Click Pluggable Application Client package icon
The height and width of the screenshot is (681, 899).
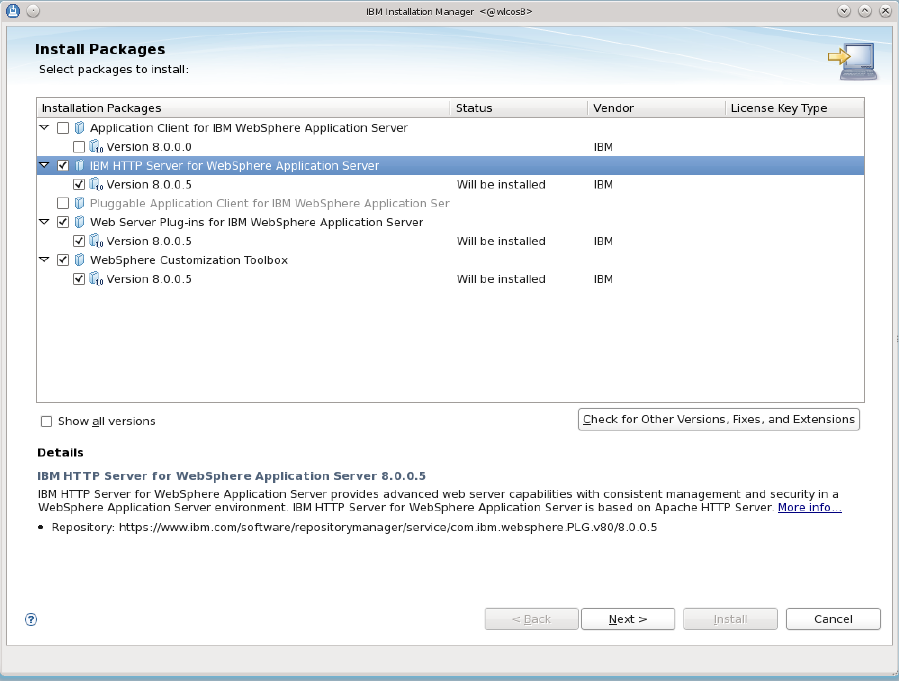[80, 203]
